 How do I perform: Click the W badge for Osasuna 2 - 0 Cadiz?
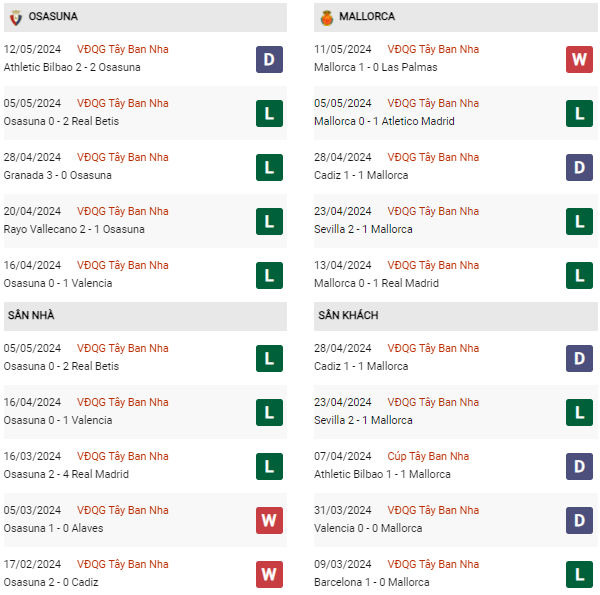269,574
